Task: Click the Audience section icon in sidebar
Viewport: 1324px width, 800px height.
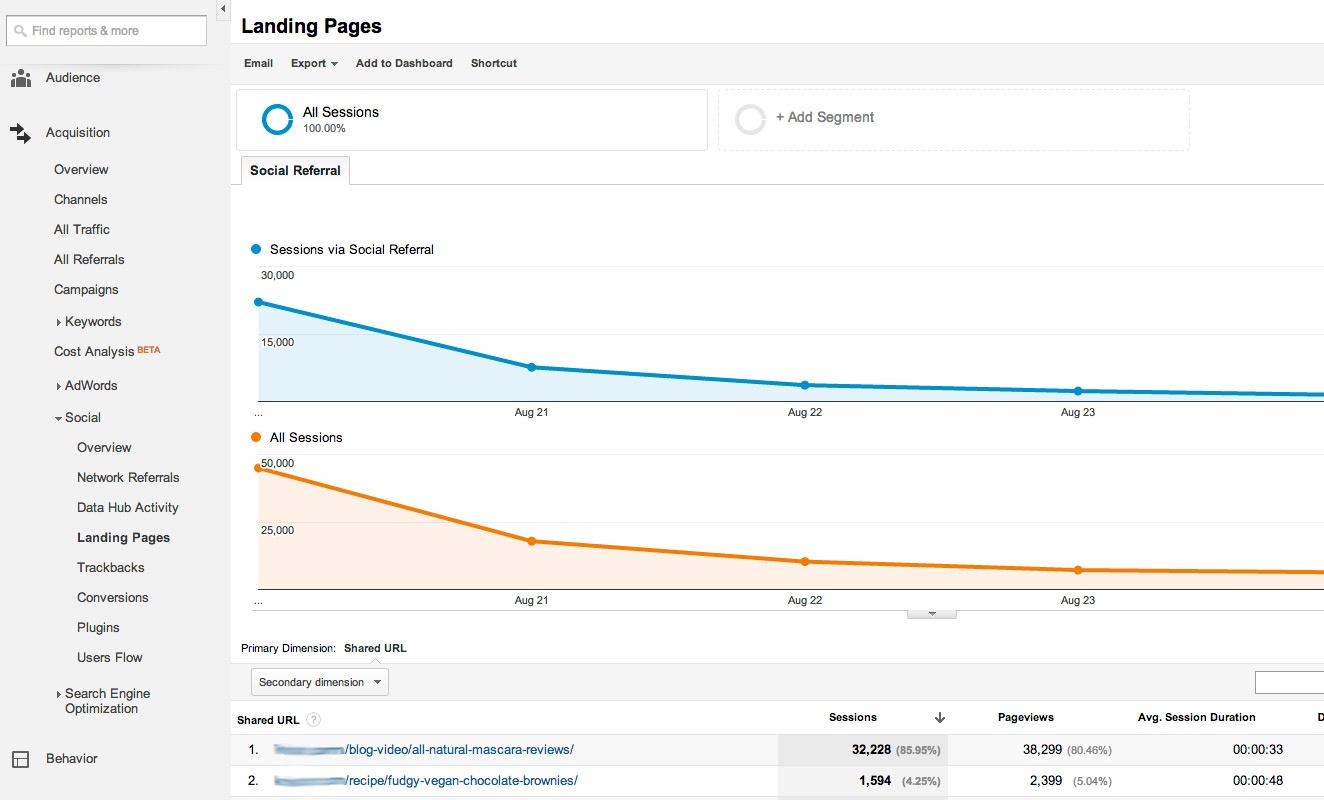Action: tap(21, 77)
